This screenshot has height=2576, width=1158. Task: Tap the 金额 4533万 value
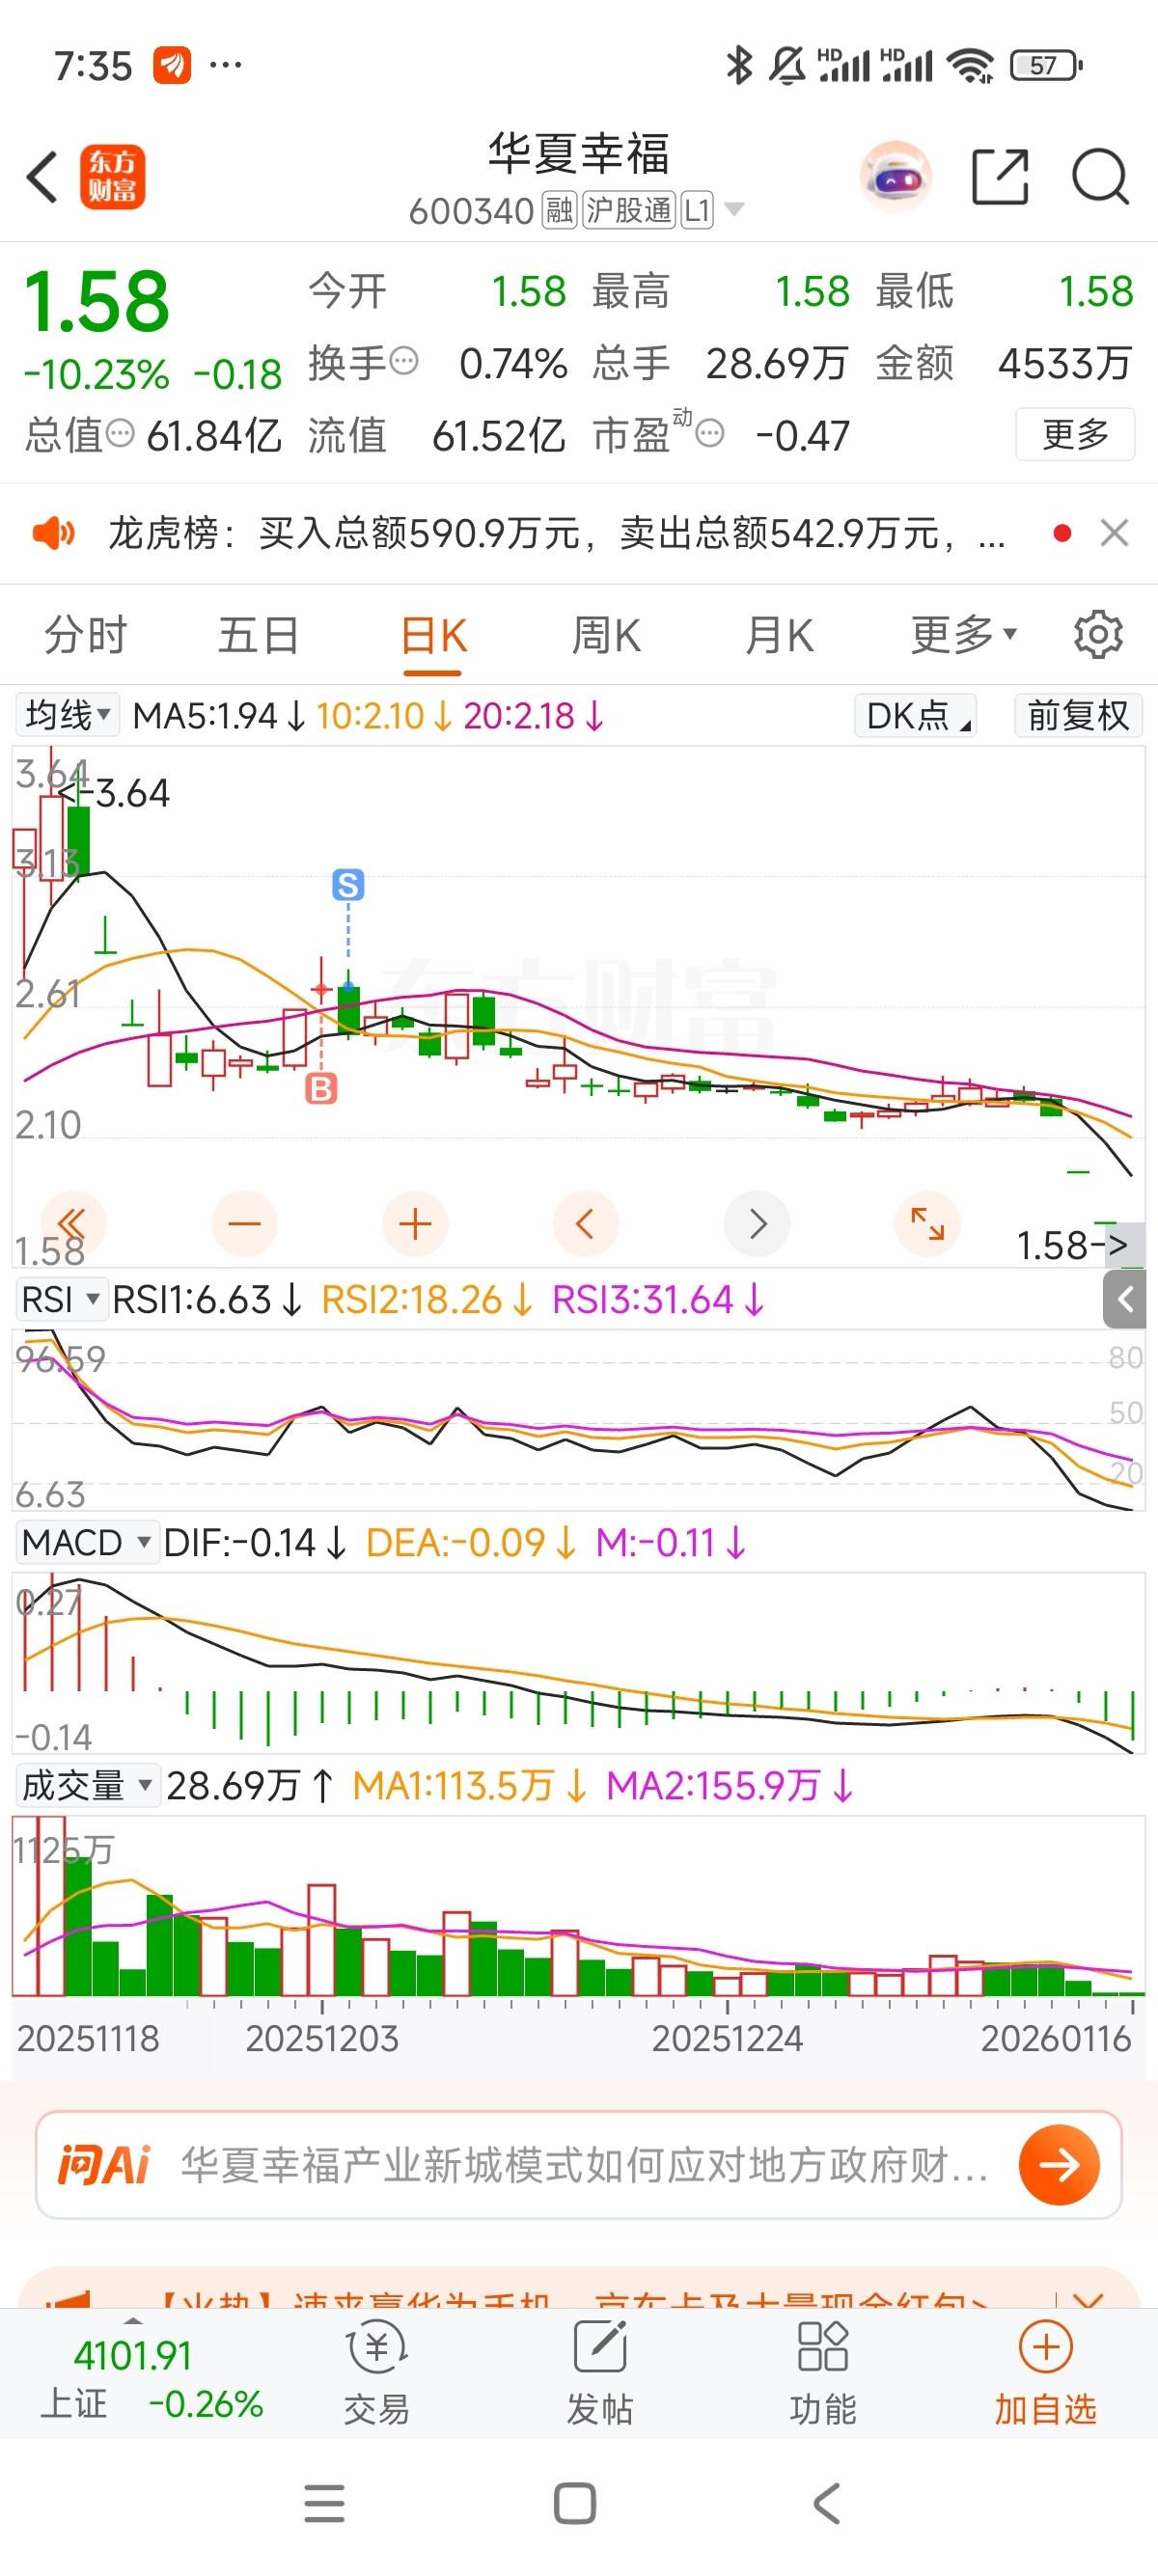(x=1064, y=363)
